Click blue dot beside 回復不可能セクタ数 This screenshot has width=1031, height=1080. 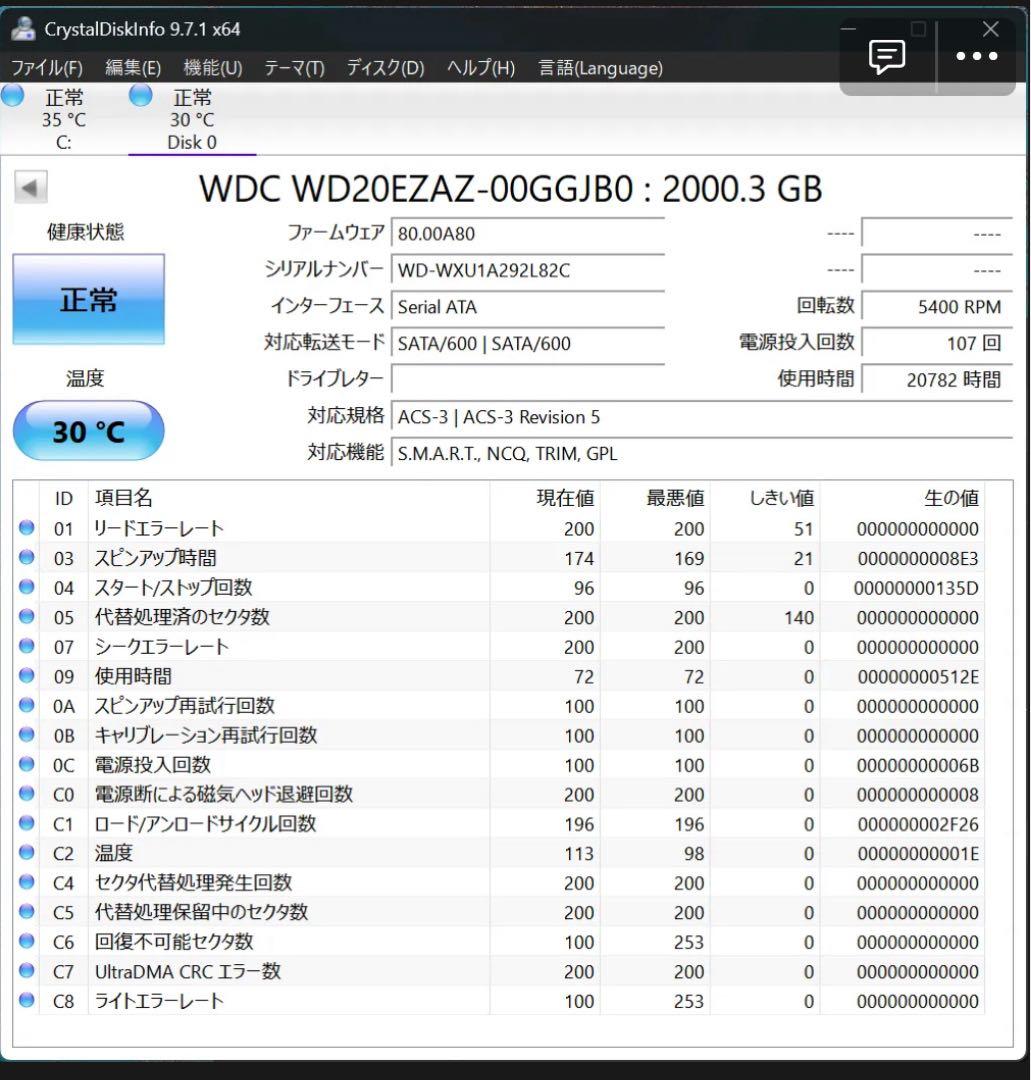point(25,941)
